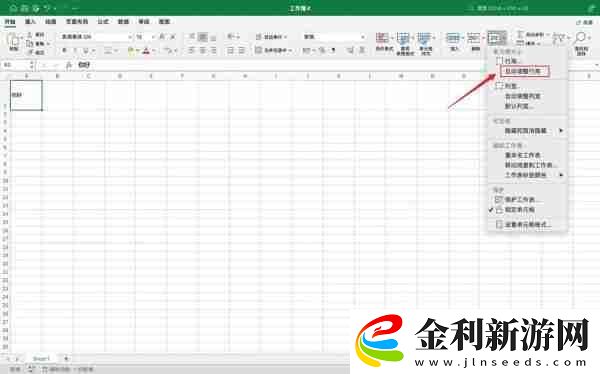Choose 自动调整列宽 (AutoFit Column Width) menu item

(x=527, y=96)
